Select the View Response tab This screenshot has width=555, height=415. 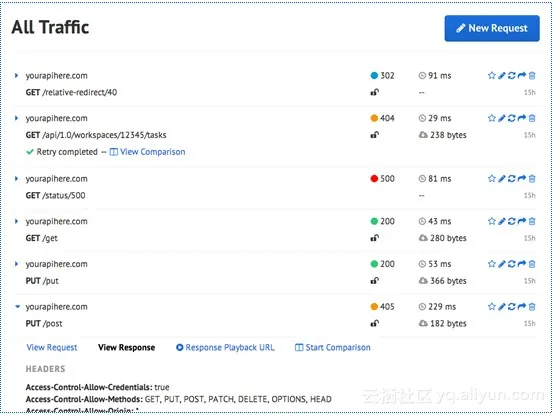[x=126, y=348]
